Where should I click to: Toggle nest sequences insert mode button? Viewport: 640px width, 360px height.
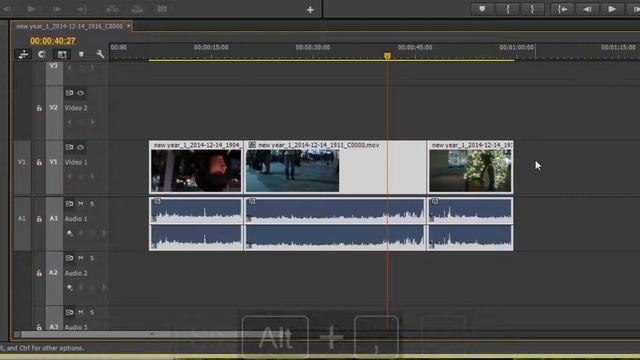[x=23, y=54]
